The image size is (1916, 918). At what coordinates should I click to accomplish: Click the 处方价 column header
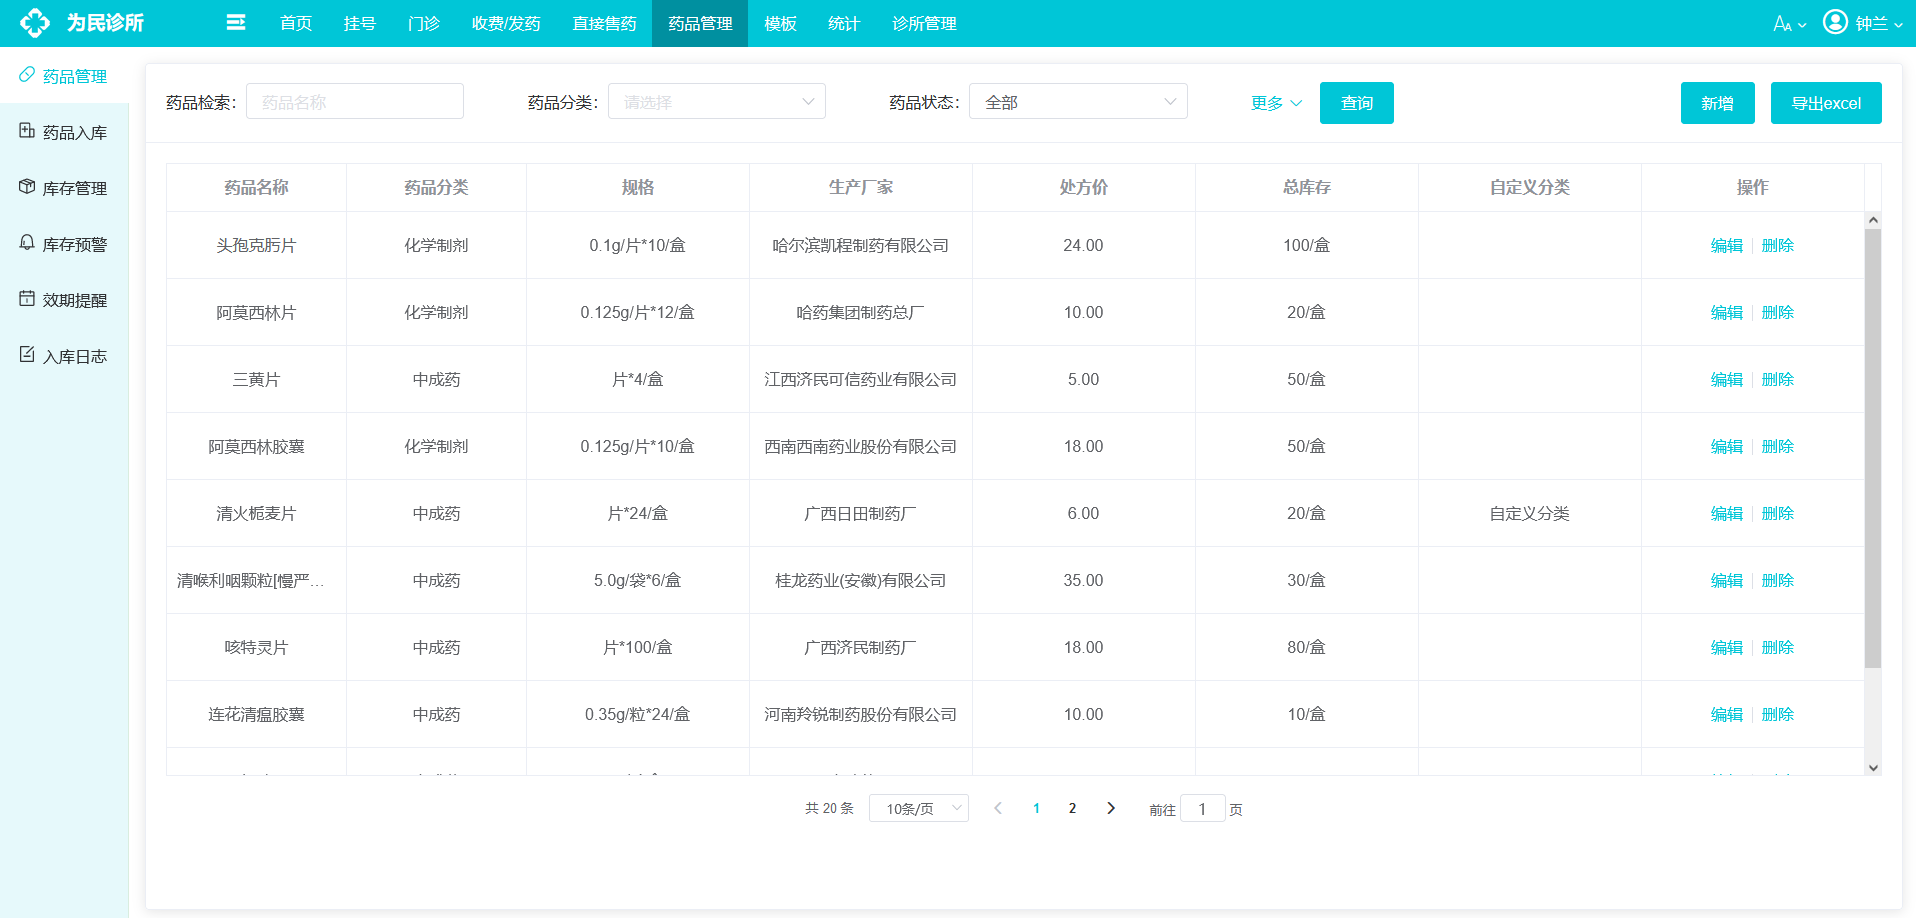[x=1084, y=187]
